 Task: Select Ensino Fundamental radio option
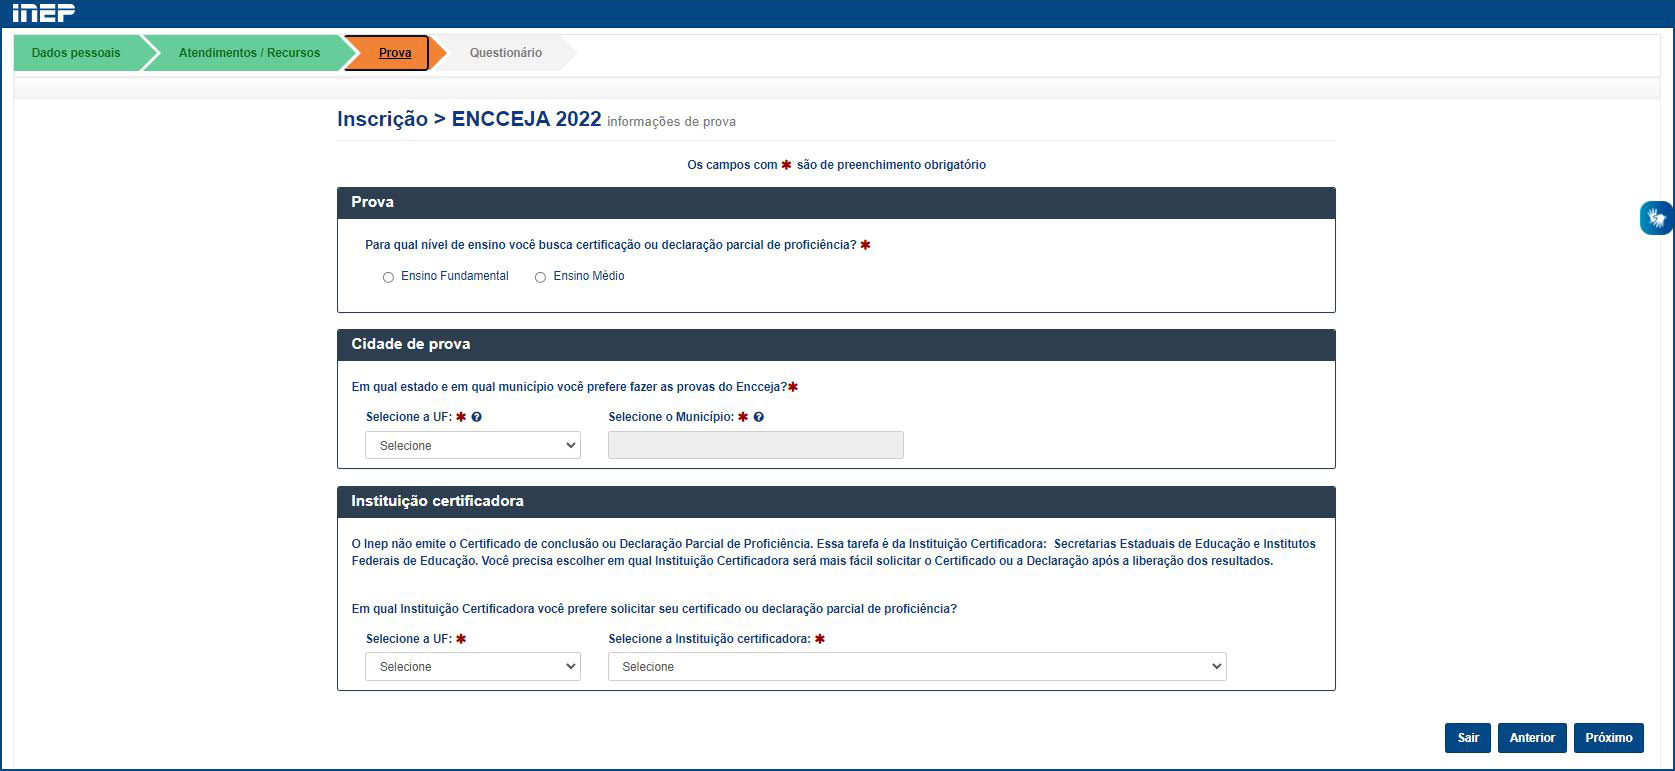coord(388,277)
